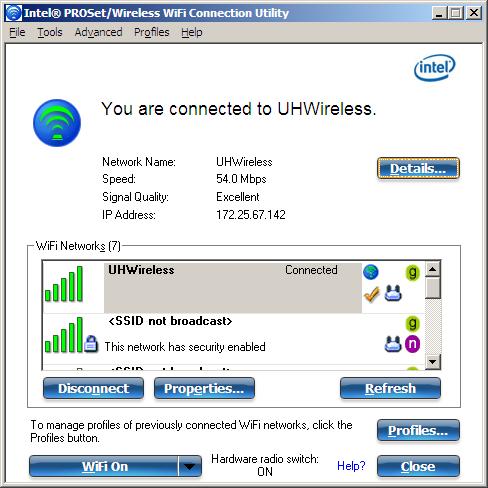
Task: Select the UHWireless network row
Action: [x=233, y=287]
